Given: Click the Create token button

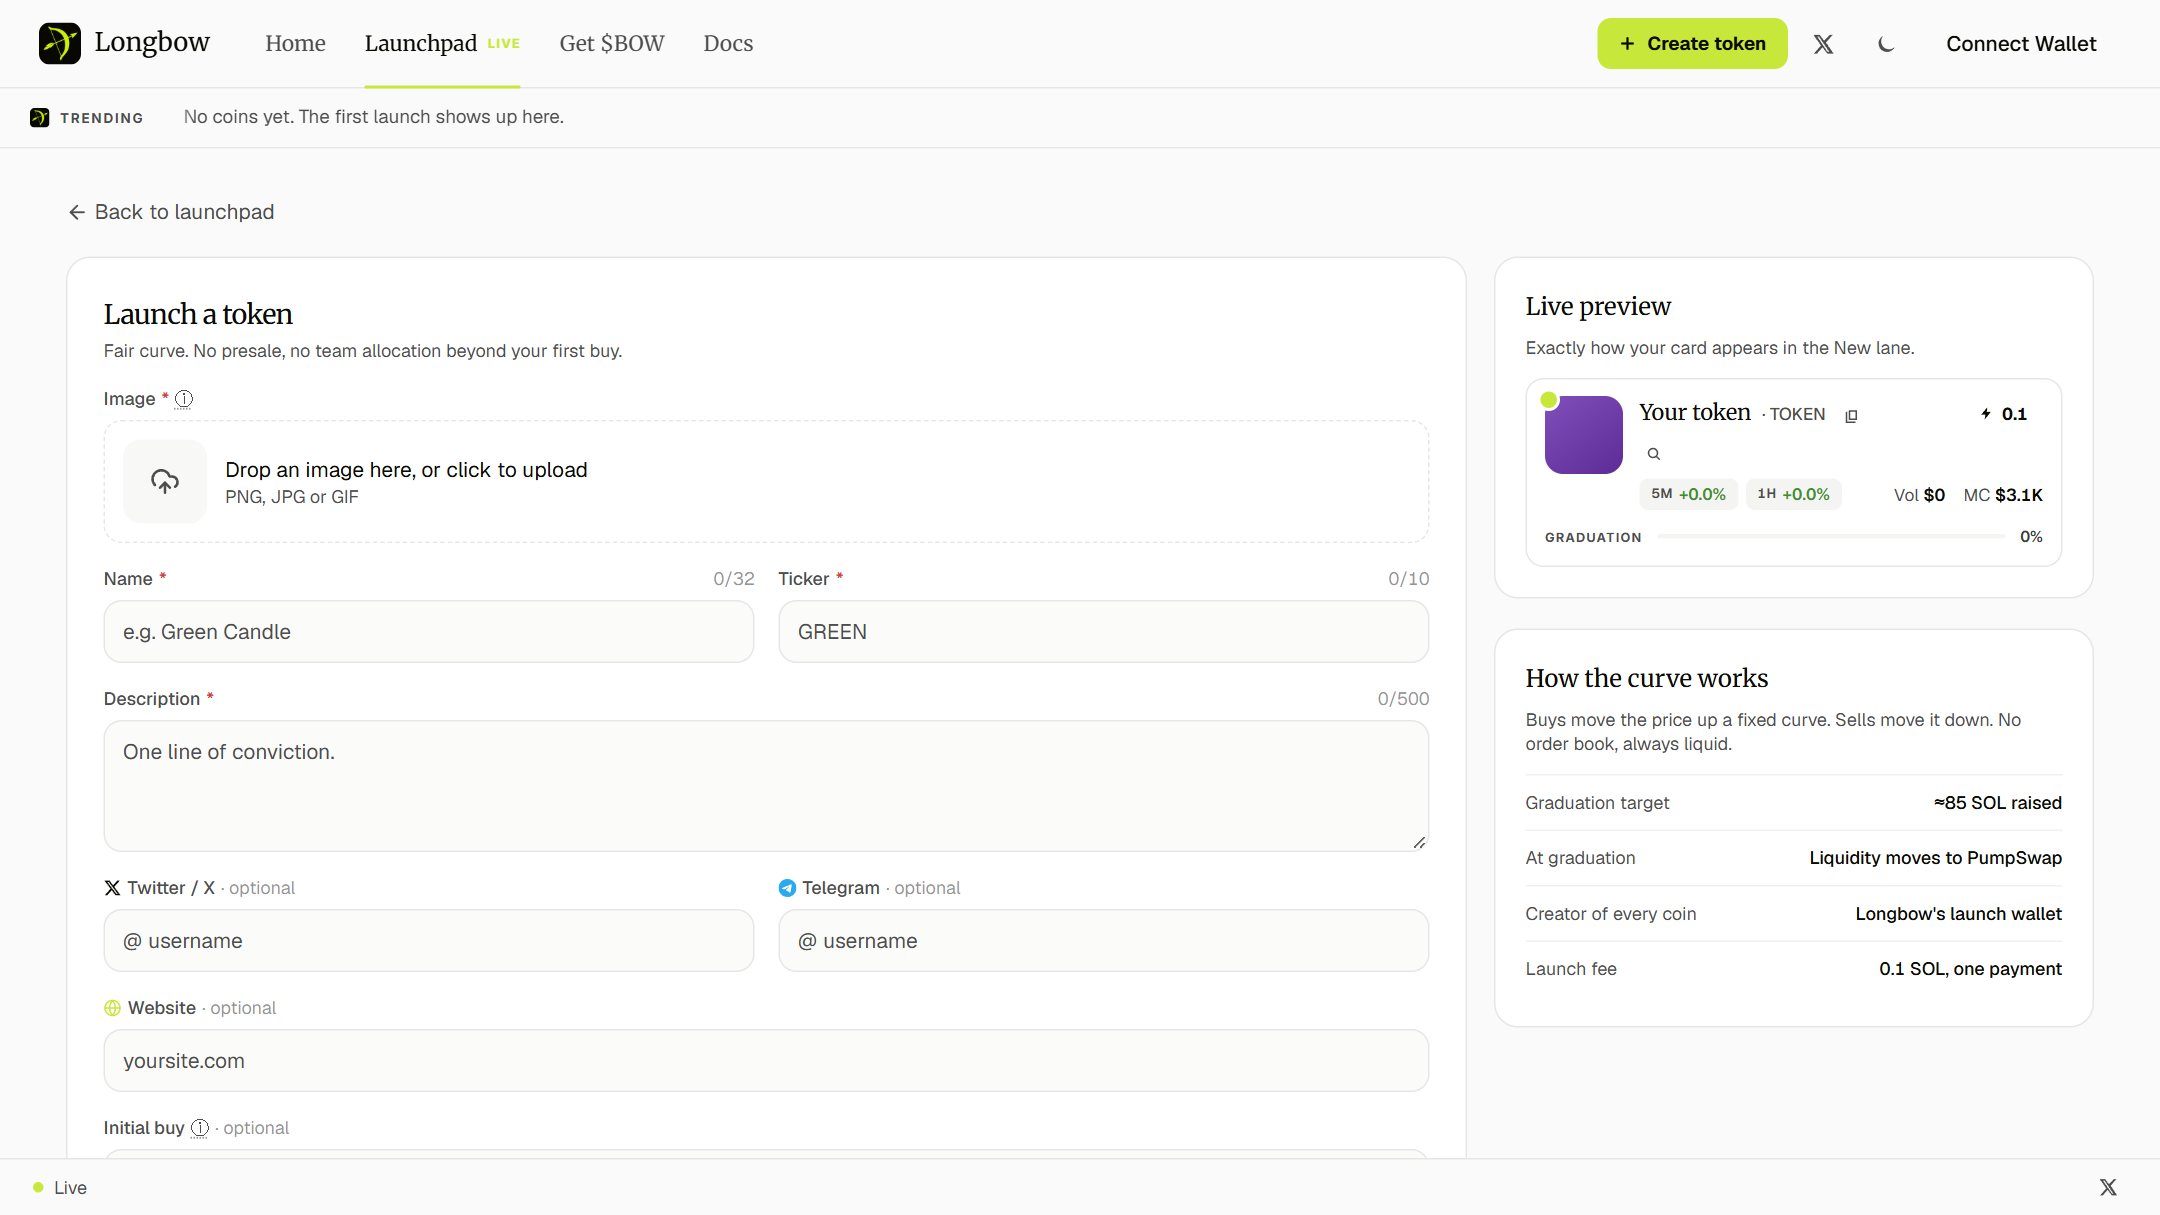Looking at the screenshot, I should 1692,43.
